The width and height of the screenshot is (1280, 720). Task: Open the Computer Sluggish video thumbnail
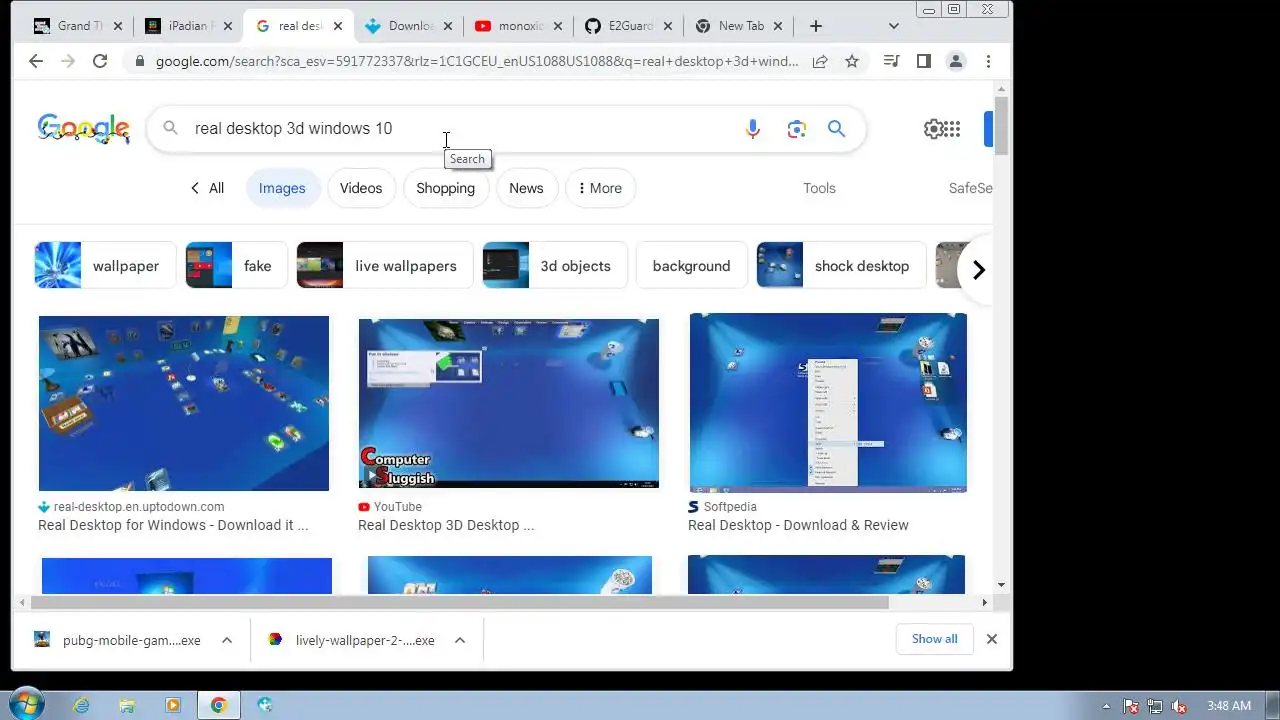click(x=509, y=403)
